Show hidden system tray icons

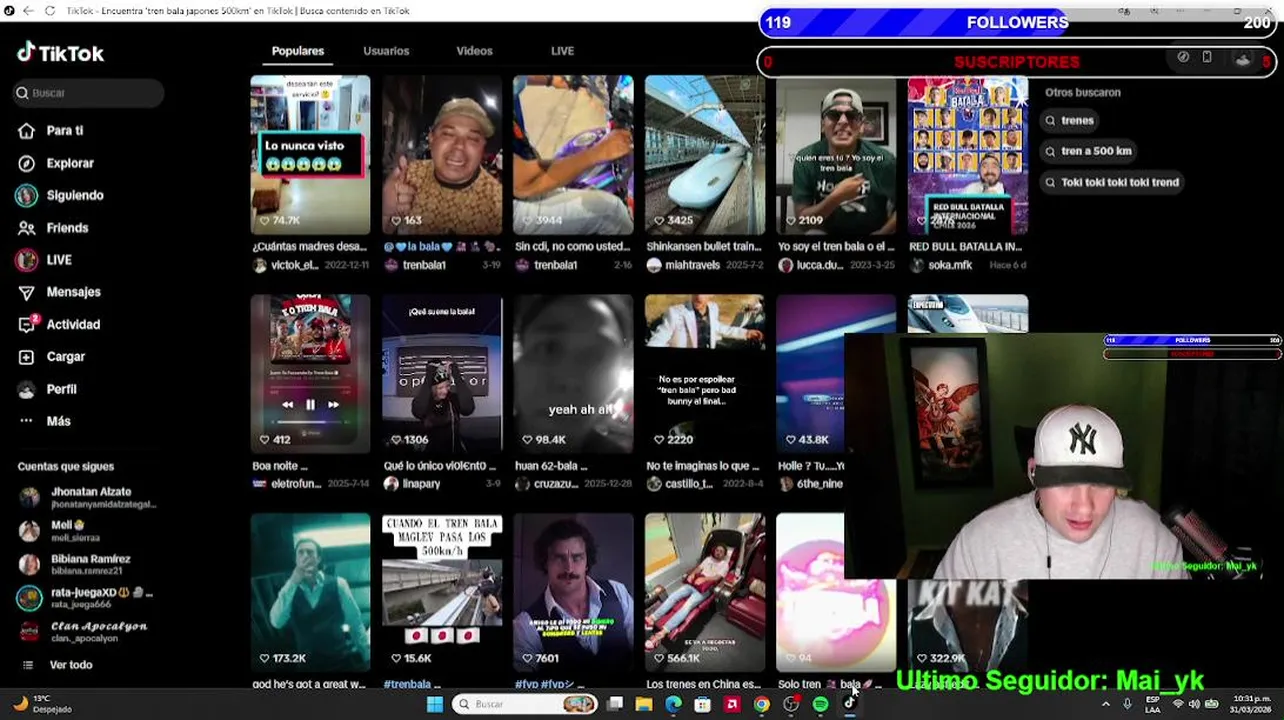point(1105,704)
